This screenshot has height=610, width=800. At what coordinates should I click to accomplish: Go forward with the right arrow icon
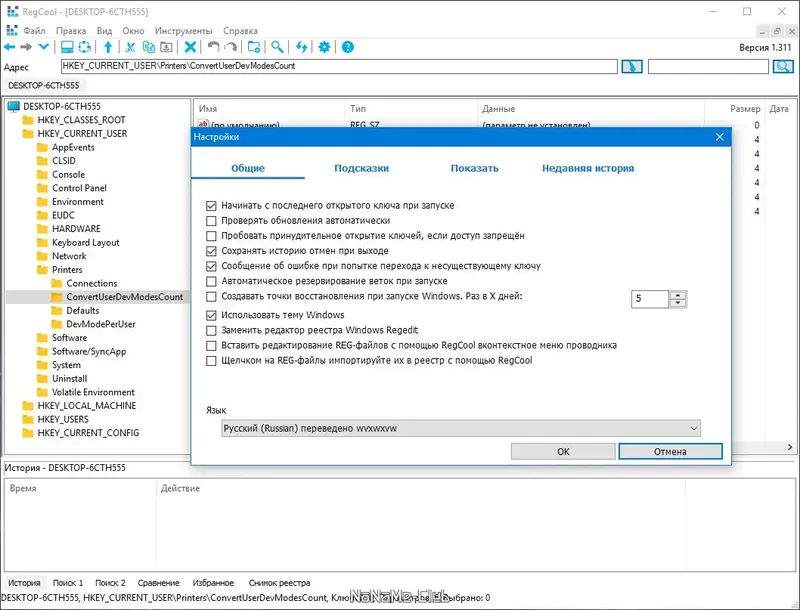point(26,47)
